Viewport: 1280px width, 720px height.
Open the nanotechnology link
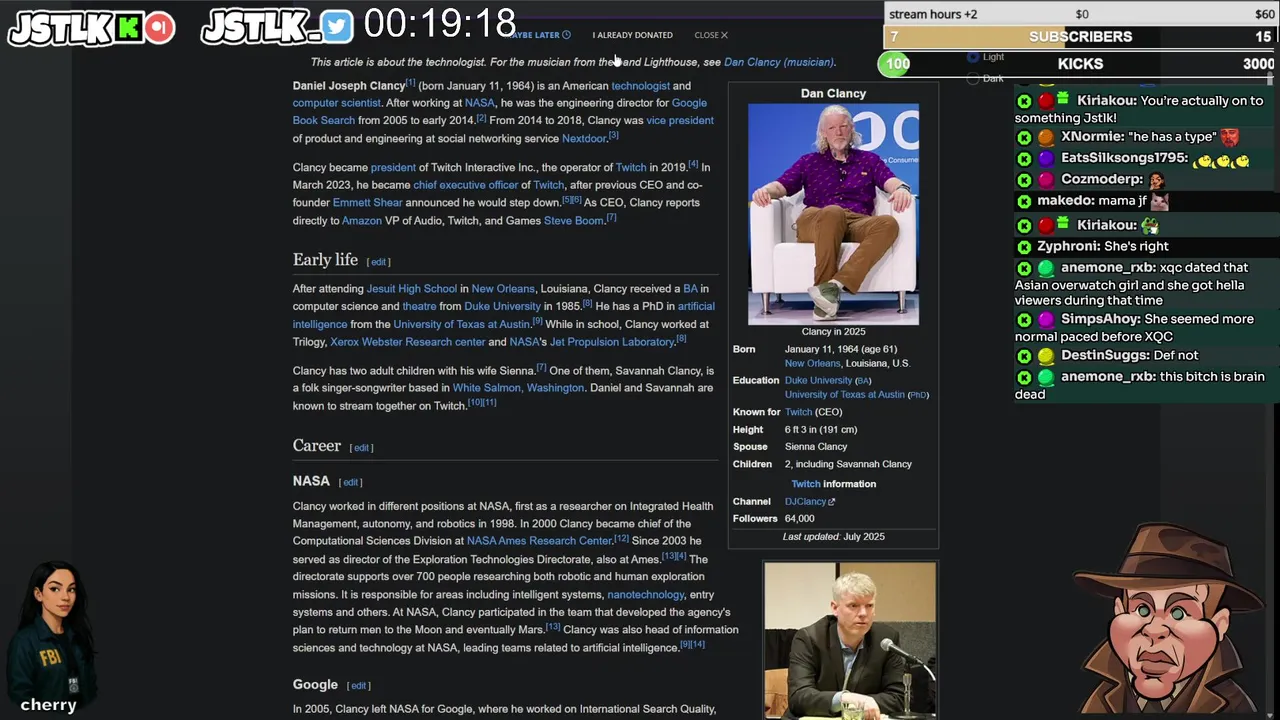pyautogui.click(x=646, y=595)
